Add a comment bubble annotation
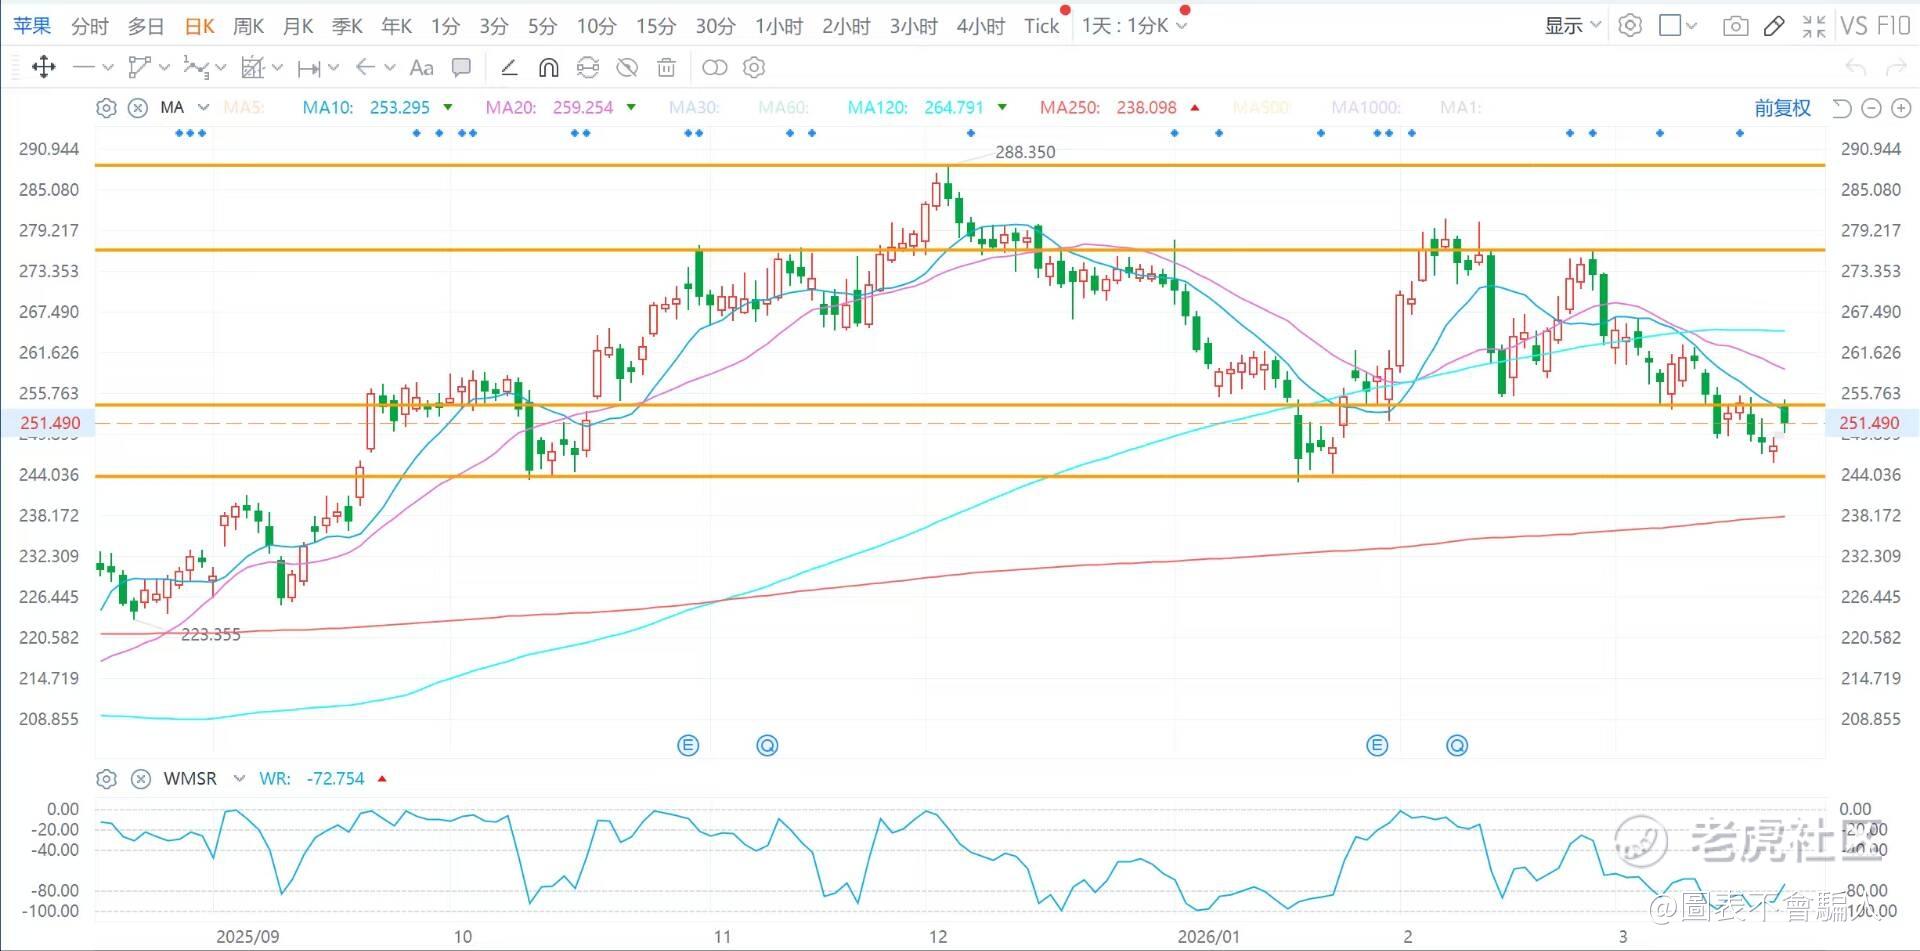 pyautogui.click(x=461, y=67)
